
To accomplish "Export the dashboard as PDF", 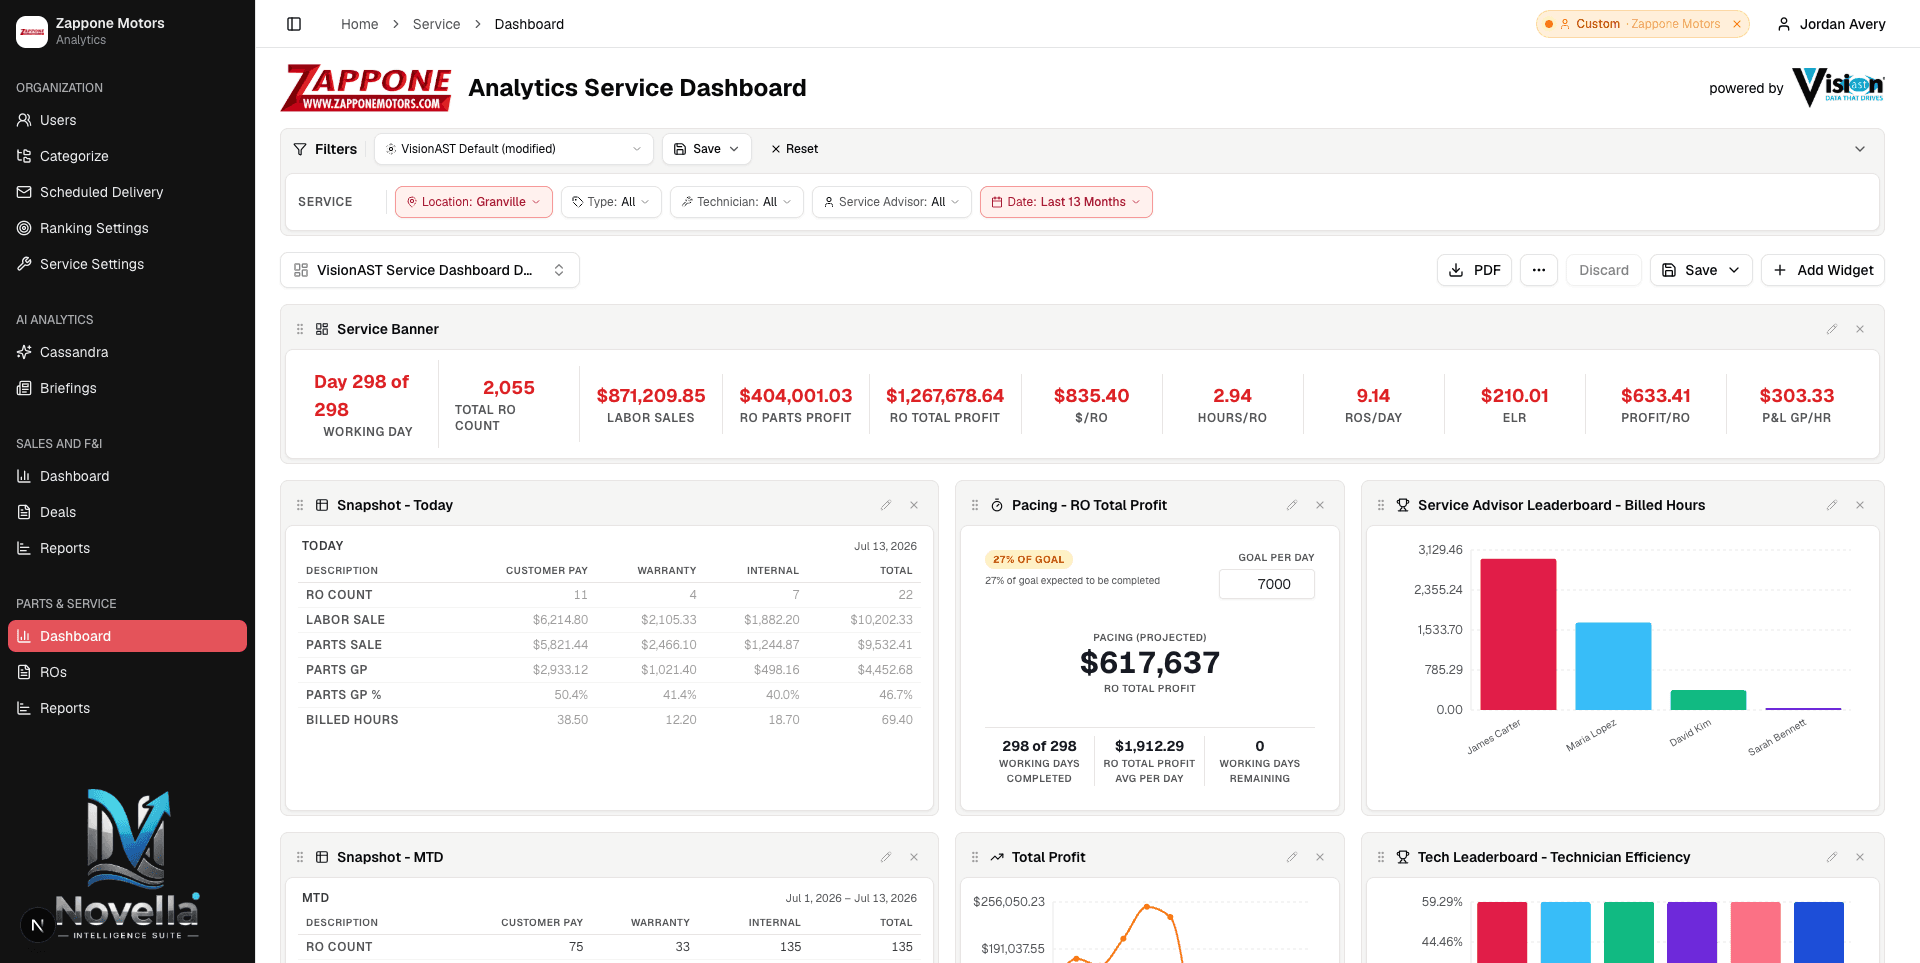I will pos(1474,270).
